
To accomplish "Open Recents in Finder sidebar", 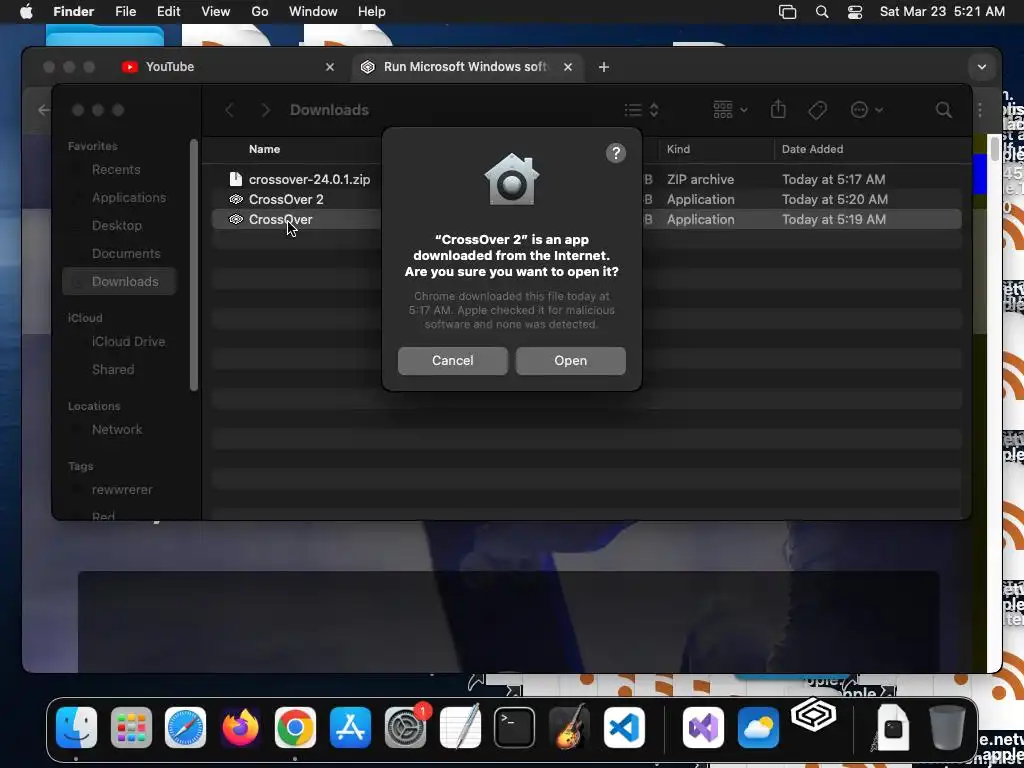I will point(116,169).
